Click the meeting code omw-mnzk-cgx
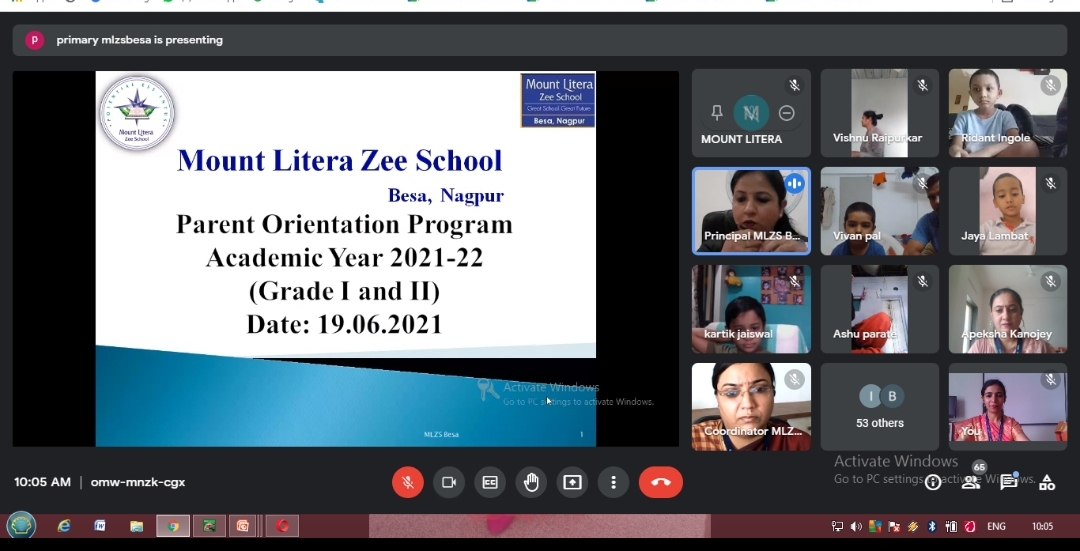Image resolution: width=1080 pixels, height=551 pixels. (x=138, y=482)
